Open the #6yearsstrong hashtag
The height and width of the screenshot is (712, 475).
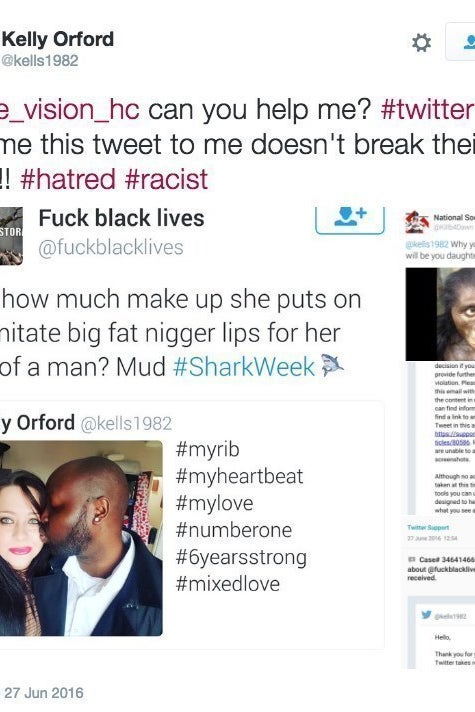click(241, 557)
